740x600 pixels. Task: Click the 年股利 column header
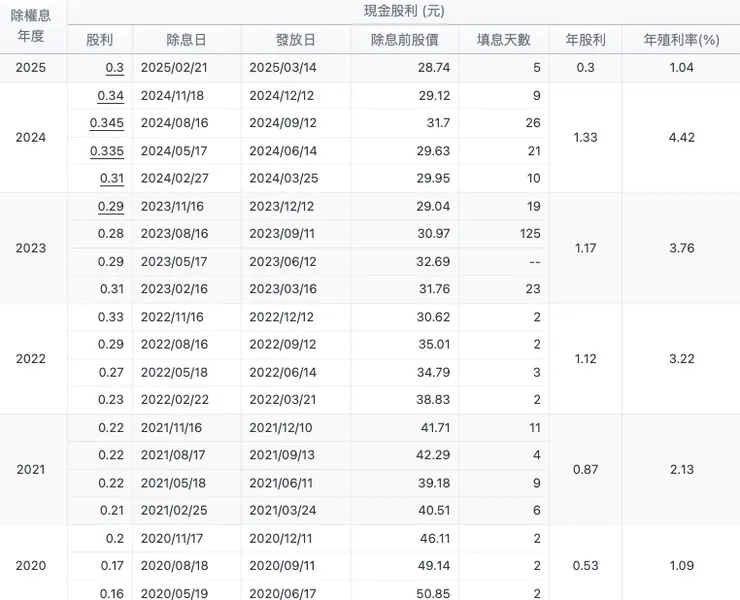[x=586, y=40]
